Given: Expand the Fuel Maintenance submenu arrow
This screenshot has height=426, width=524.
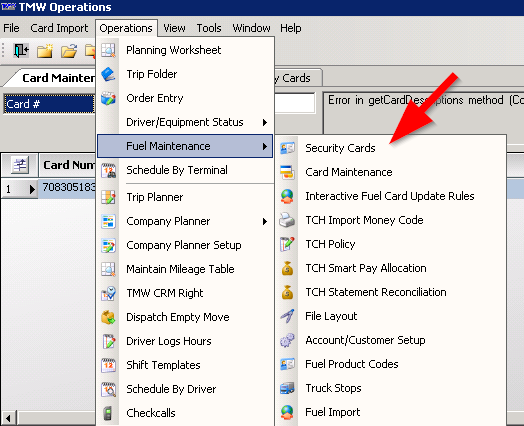Looking at the screenshot, I should [x=265, y=146].
